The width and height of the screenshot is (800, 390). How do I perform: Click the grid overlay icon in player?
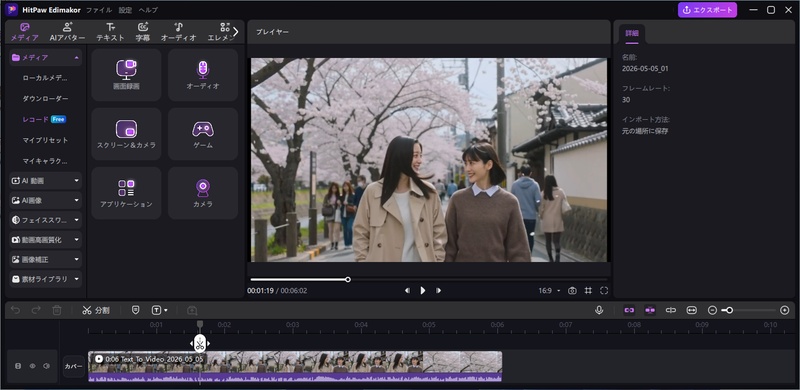[588, 290]
